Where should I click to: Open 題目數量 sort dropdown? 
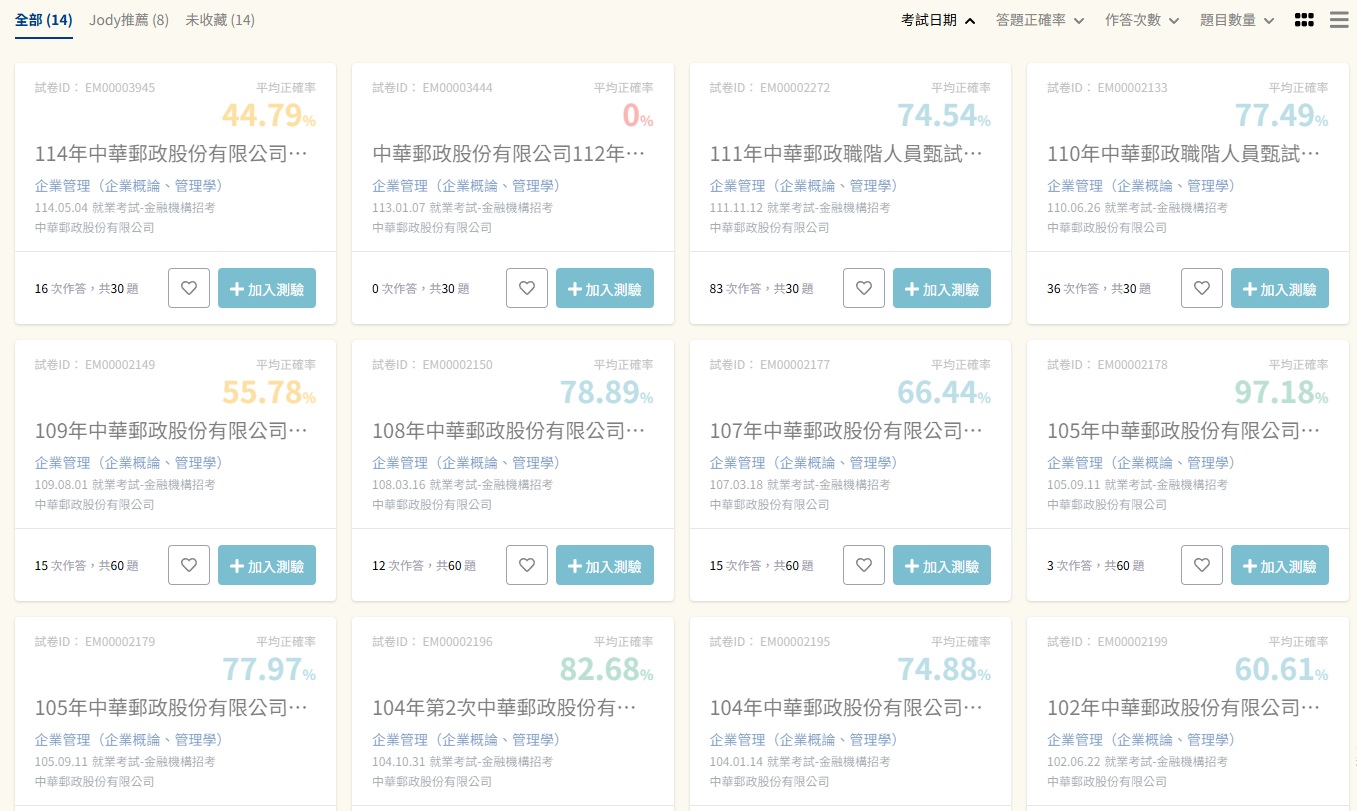coord(1237,20)
